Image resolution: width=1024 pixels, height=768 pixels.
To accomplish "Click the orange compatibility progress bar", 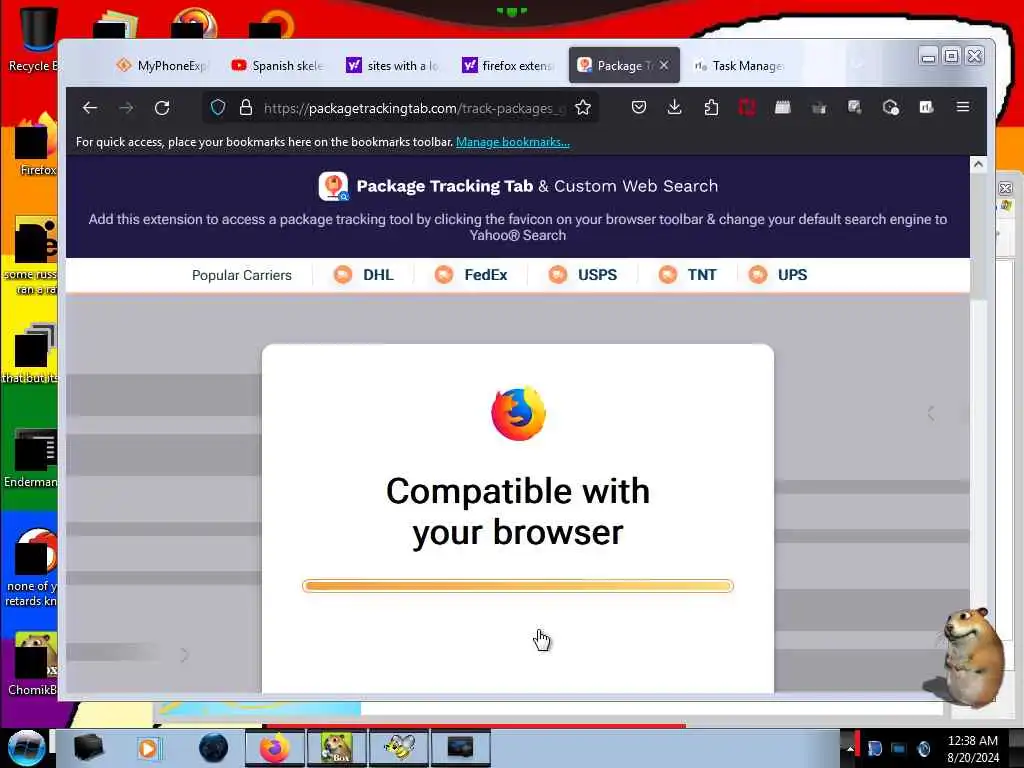I will (518, 586).
